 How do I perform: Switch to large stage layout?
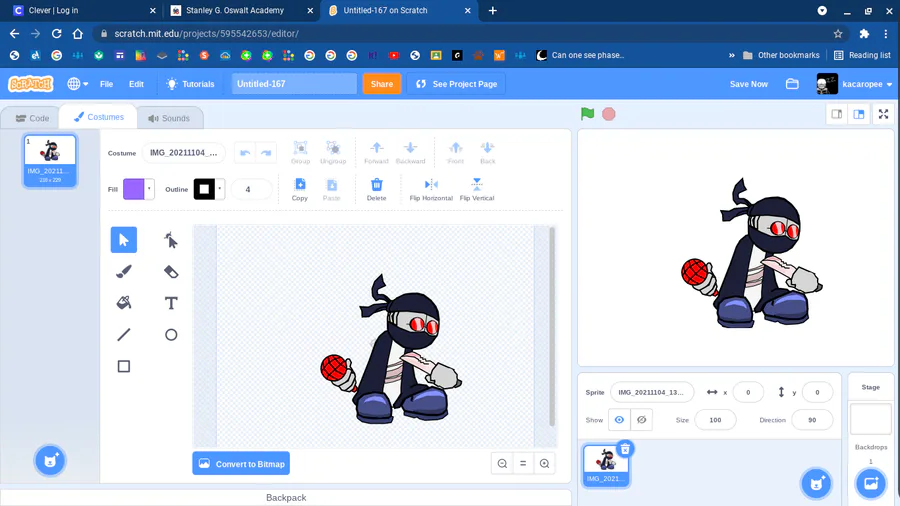point(859,114)
